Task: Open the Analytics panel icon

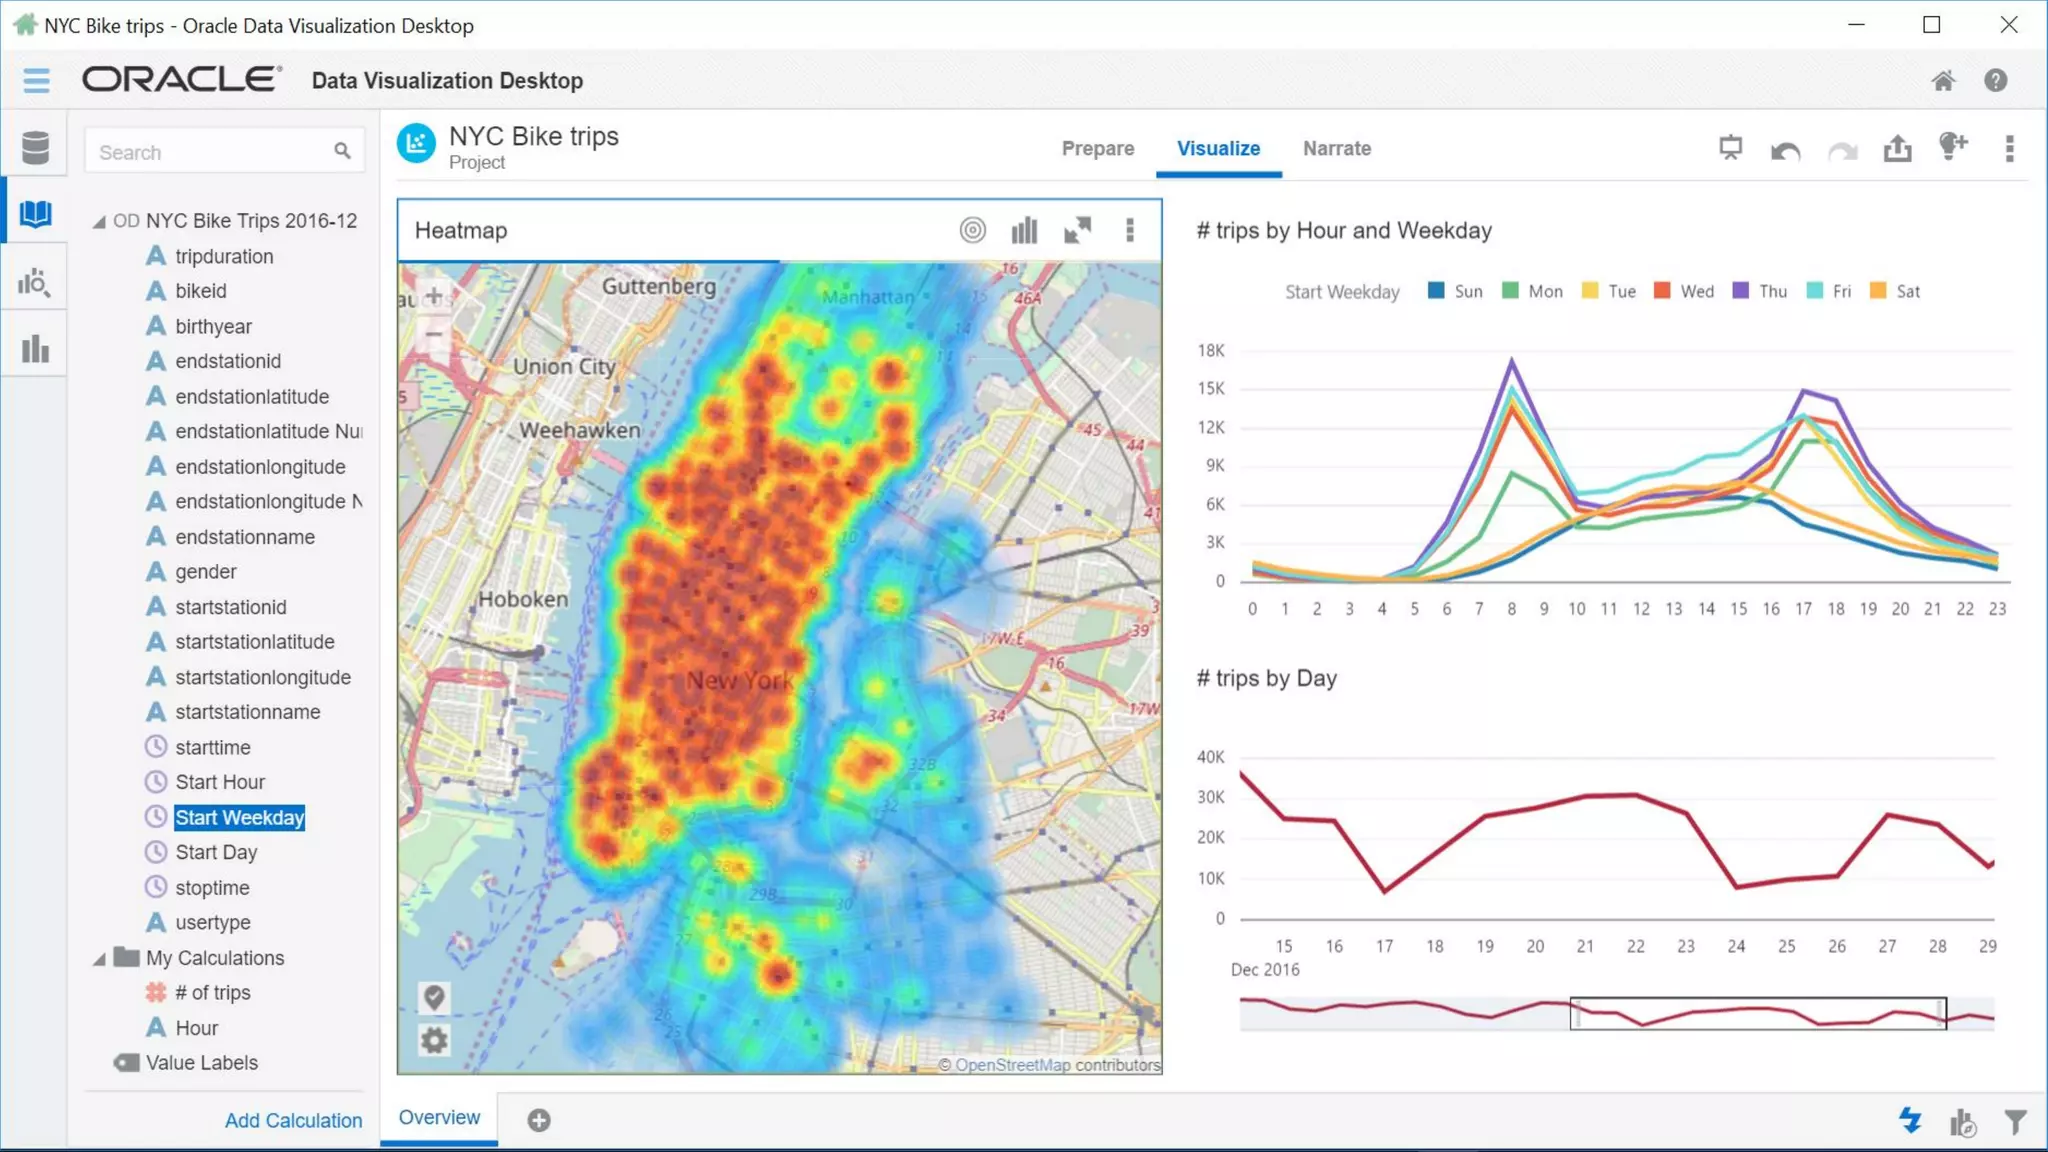Action: click(34, 283)
